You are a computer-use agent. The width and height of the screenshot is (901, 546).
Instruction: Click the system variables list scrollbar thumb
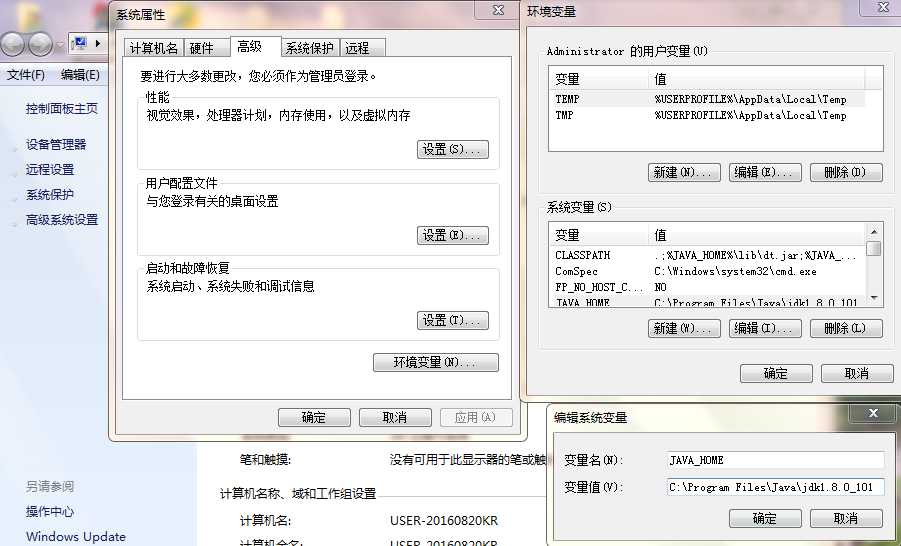(873, 249)
